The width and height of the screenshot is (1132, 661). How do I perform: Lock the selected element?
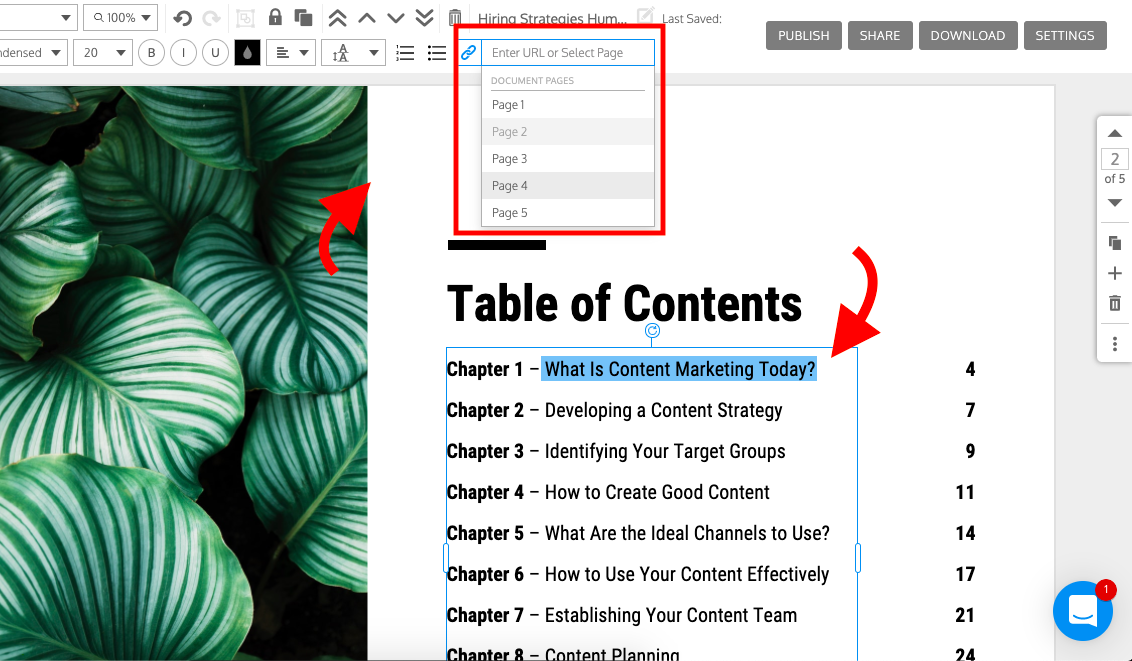click(275, 17)
